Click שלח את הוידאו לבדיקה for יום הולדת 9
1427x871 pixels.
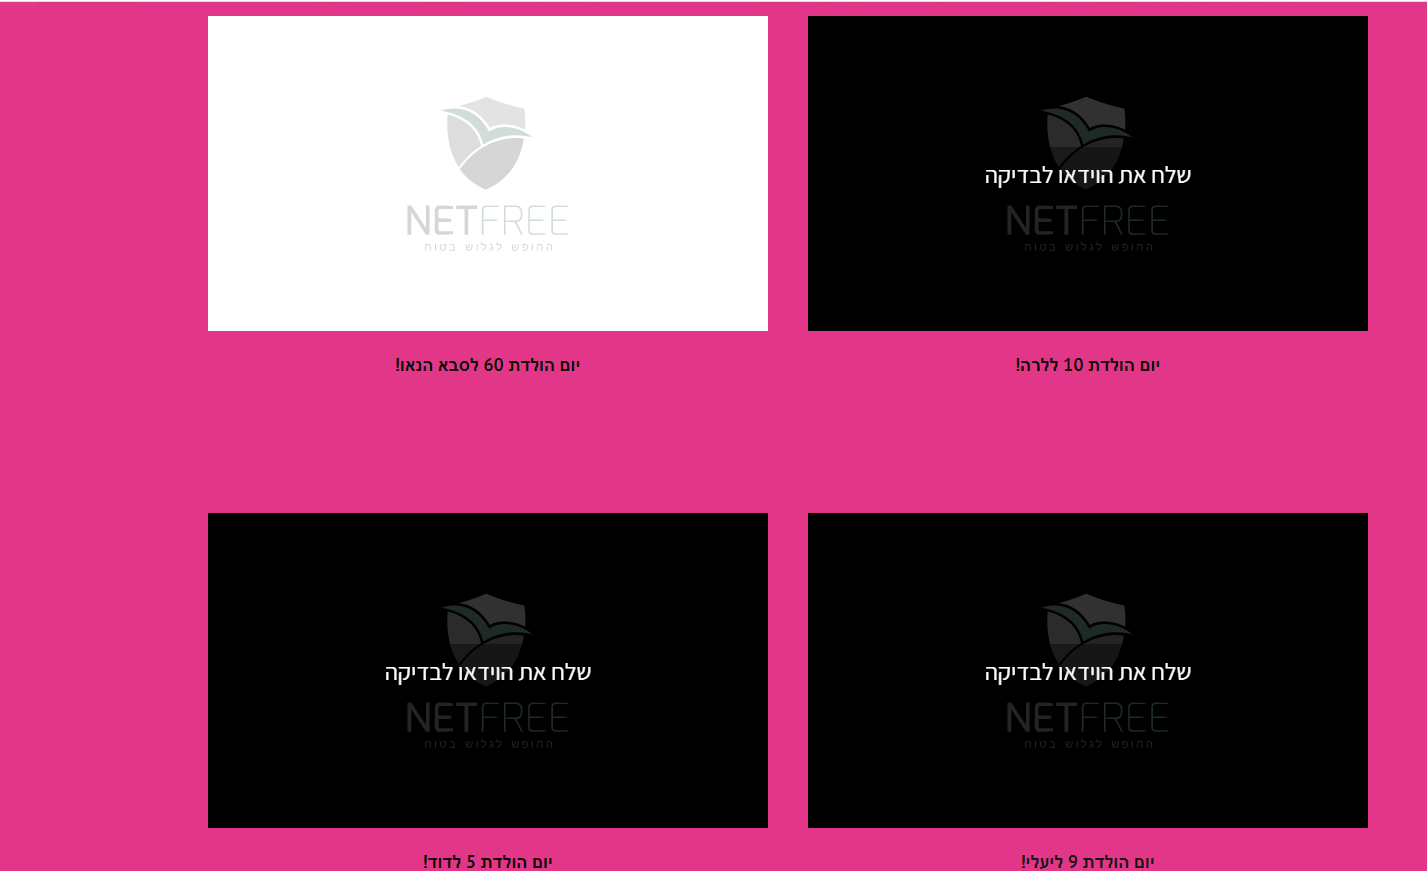[1088, 673]
